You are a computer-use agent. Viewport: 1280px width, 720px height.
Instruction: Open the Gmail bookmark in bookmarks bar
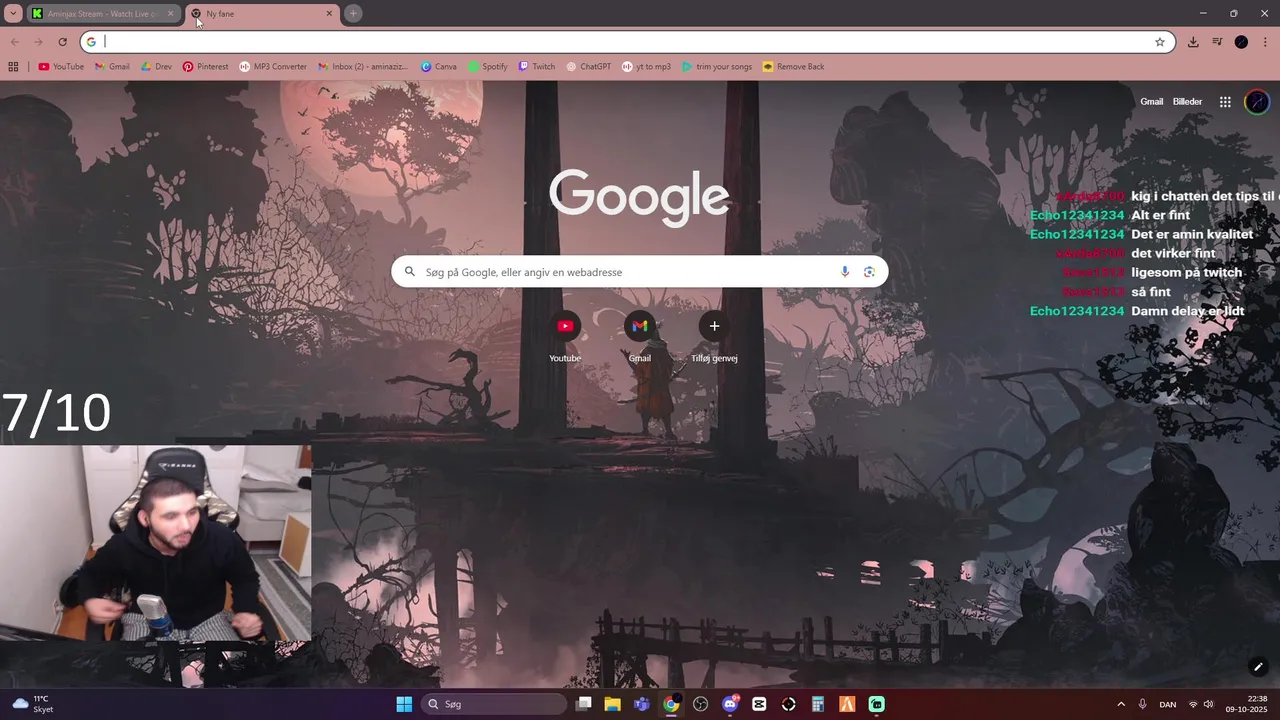click(112, 67)
